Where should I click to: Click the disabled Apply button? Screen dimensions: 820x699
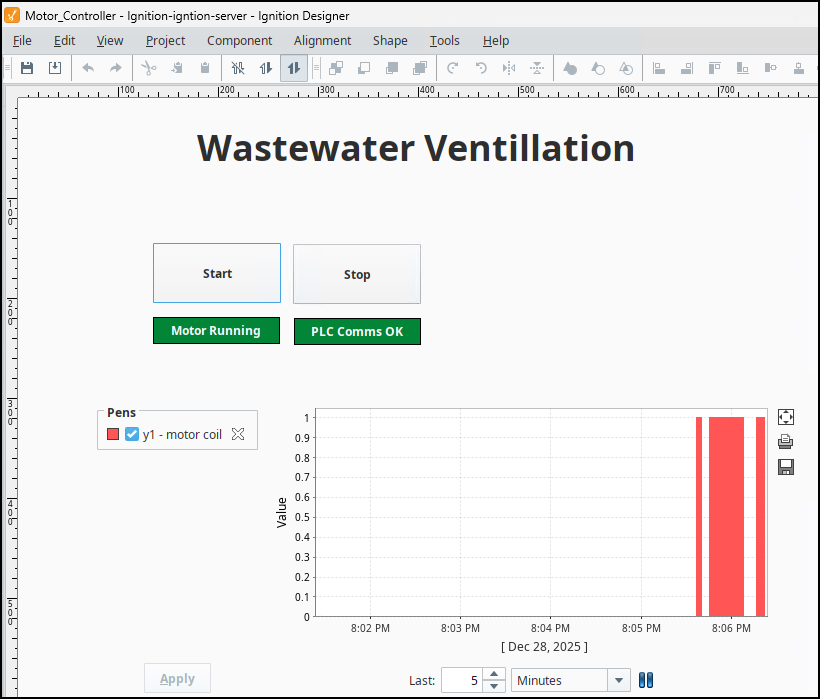coord(177,679)
